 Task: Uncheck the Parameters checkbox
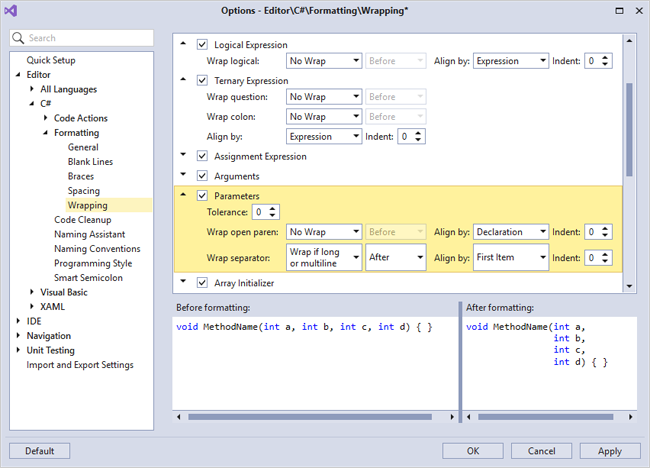pos(203,195)
